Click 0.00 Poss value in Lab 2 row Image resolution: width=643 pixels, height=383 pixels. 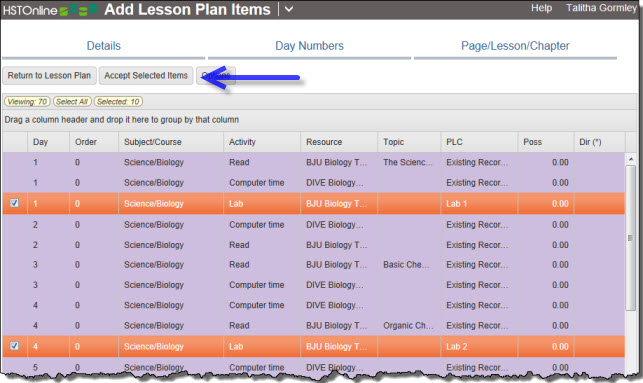(560, 347)
